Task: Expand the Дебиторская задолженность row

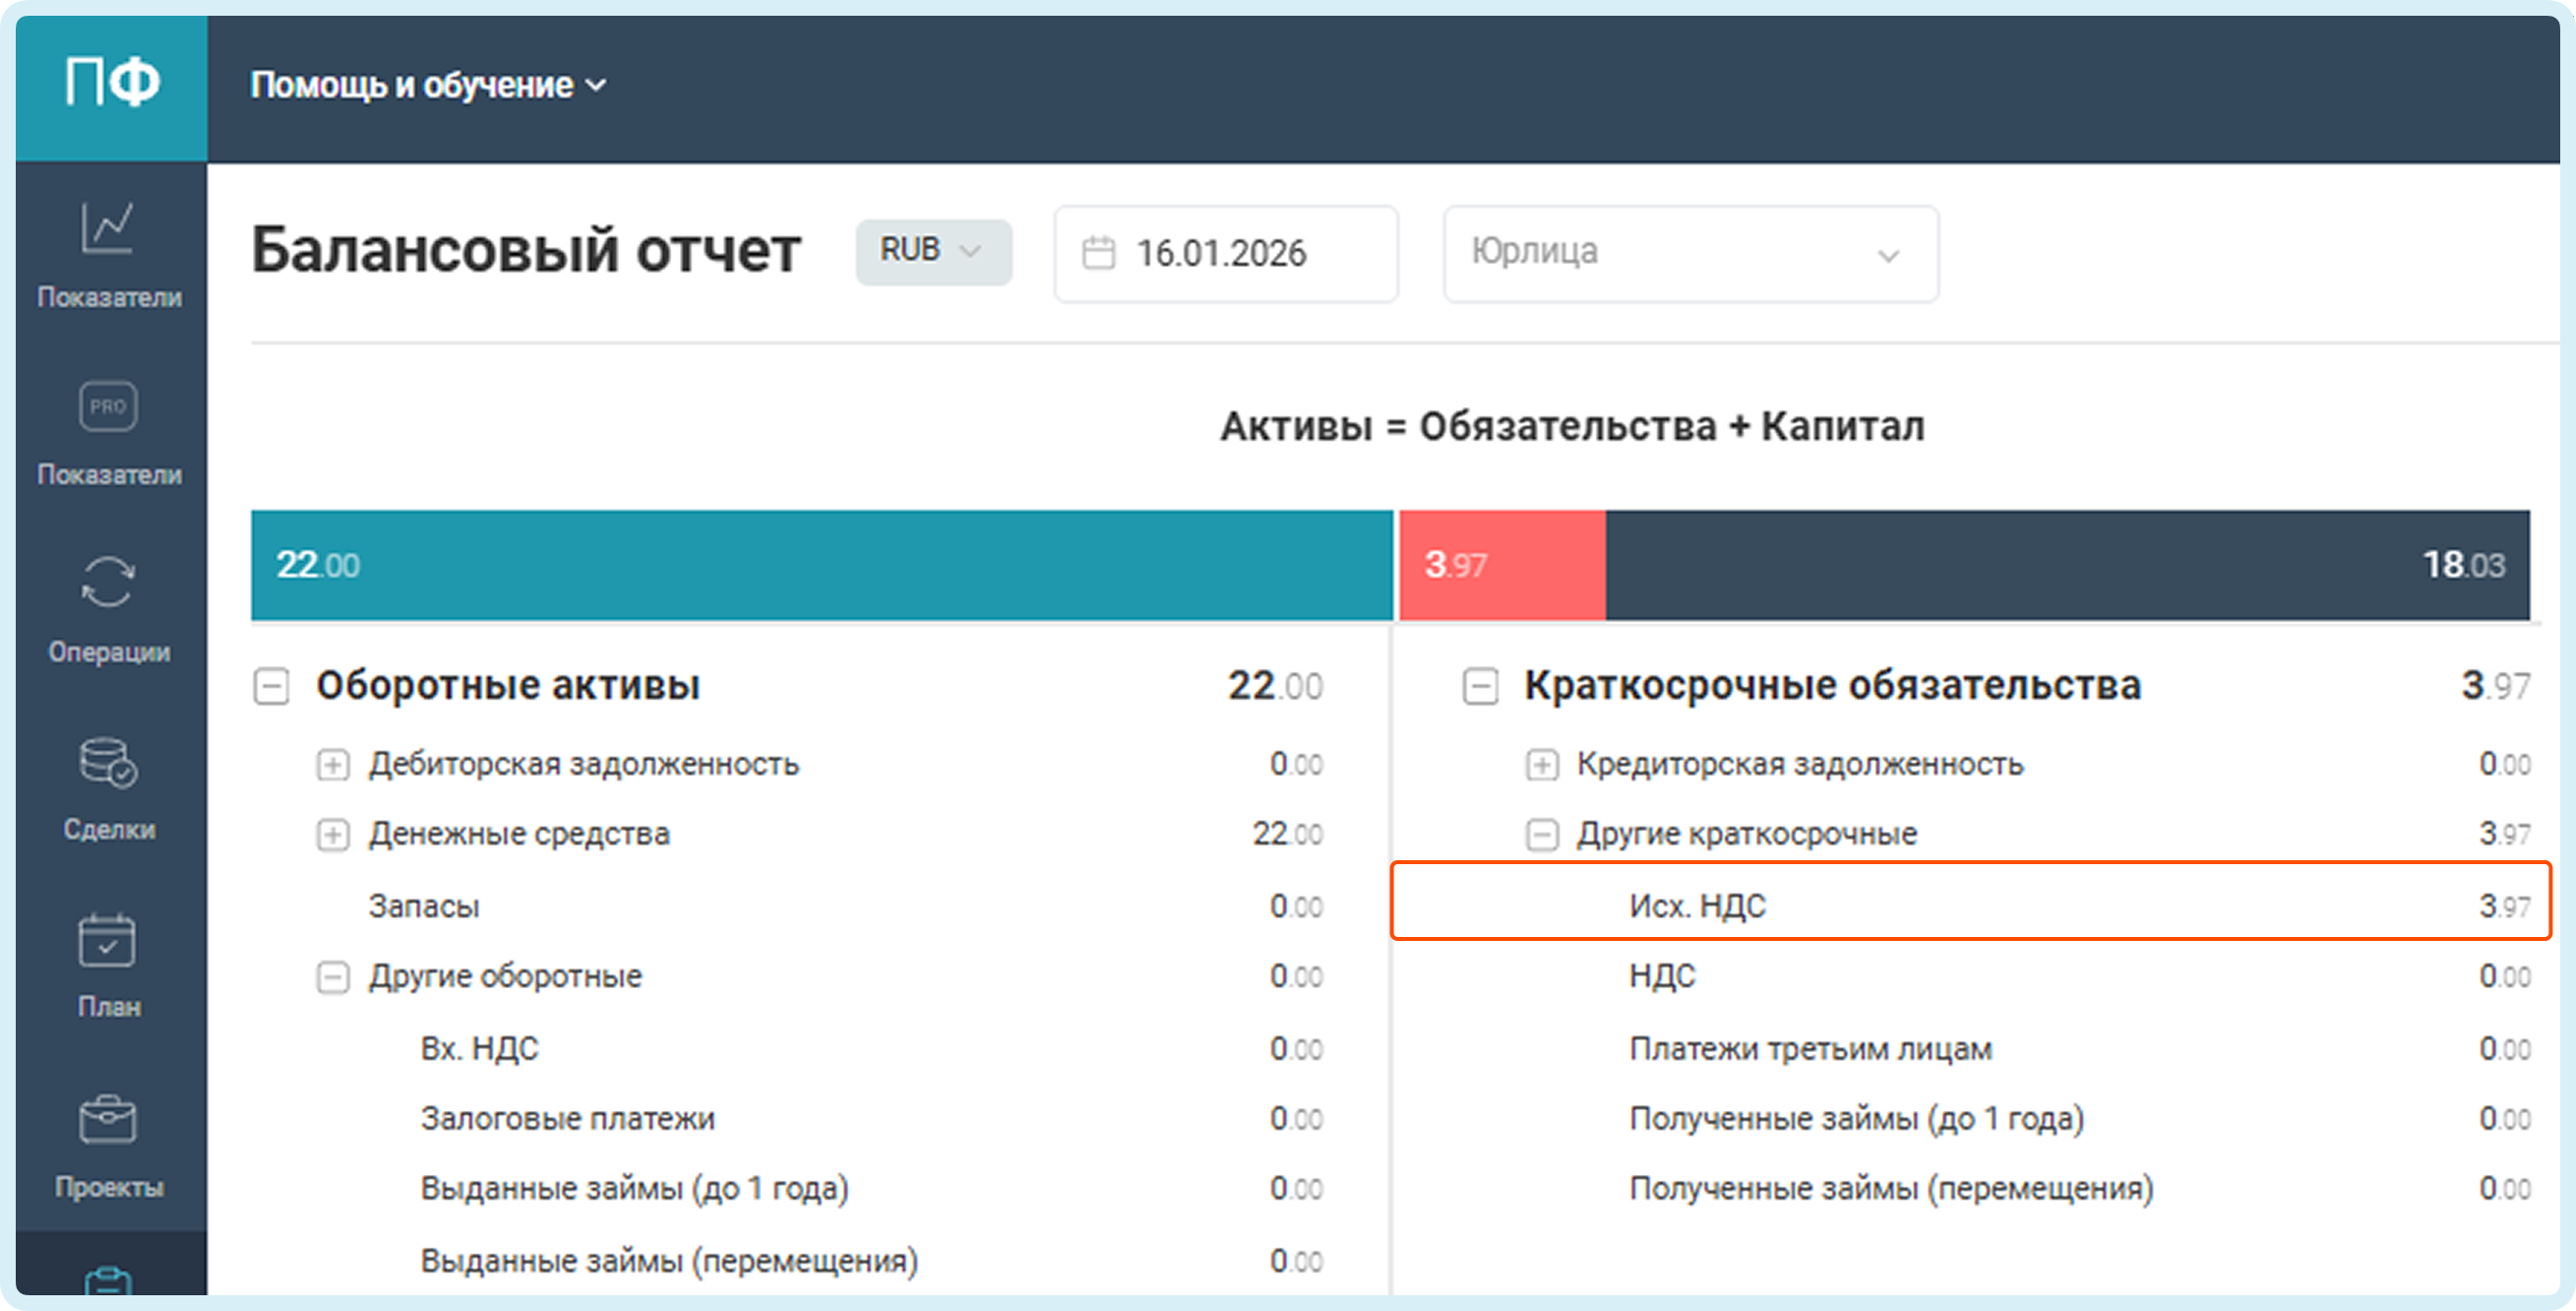Action: tap(333, 765)
